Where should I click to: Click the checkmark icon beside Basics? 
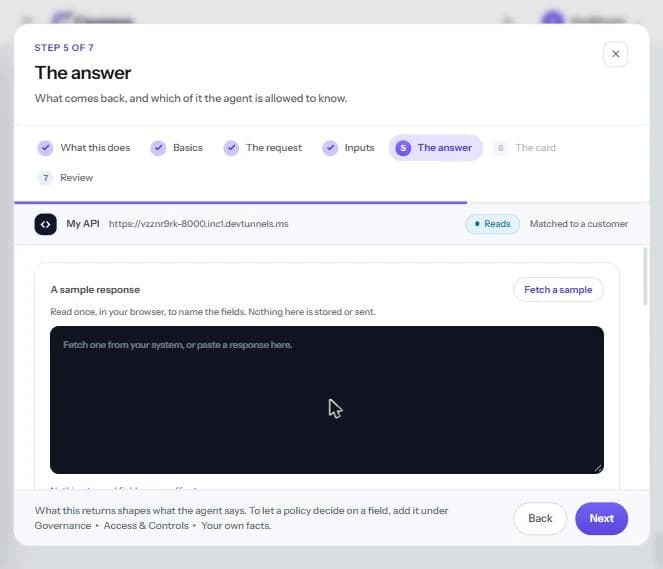pos(158,148)
